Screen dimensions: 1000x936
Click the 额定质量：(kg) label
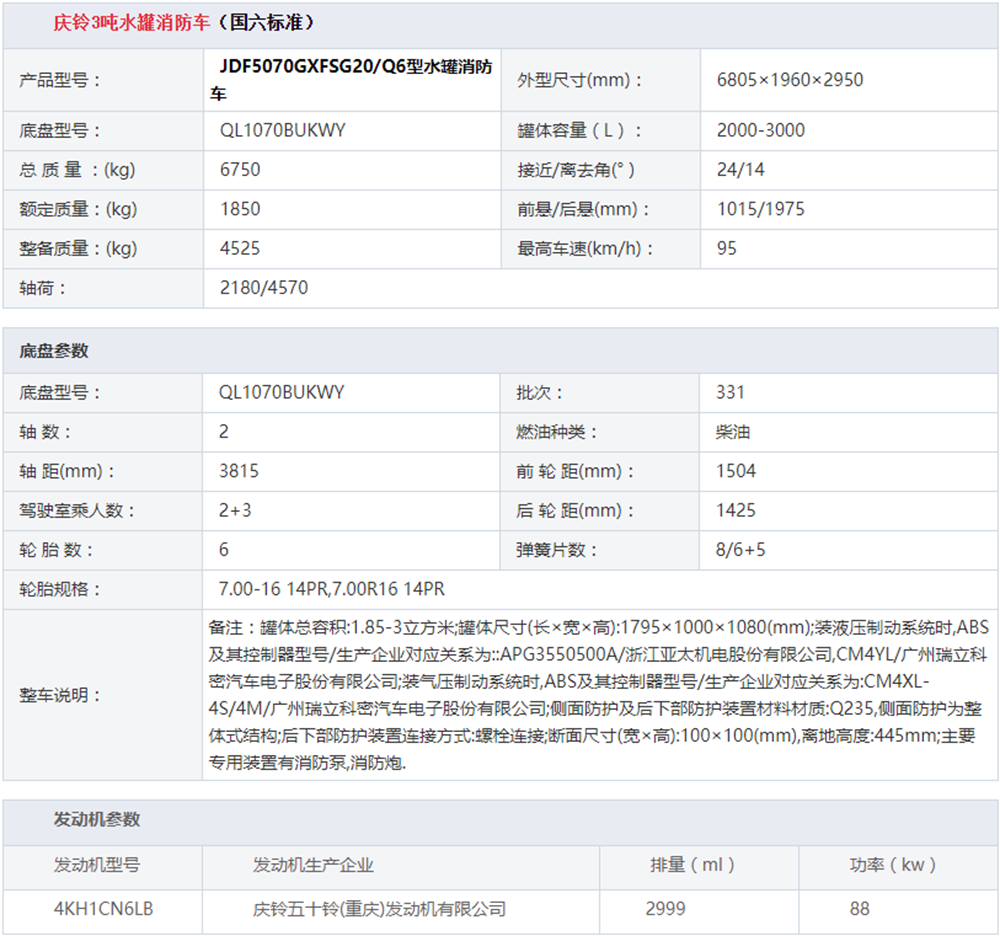tap(78, 210)
